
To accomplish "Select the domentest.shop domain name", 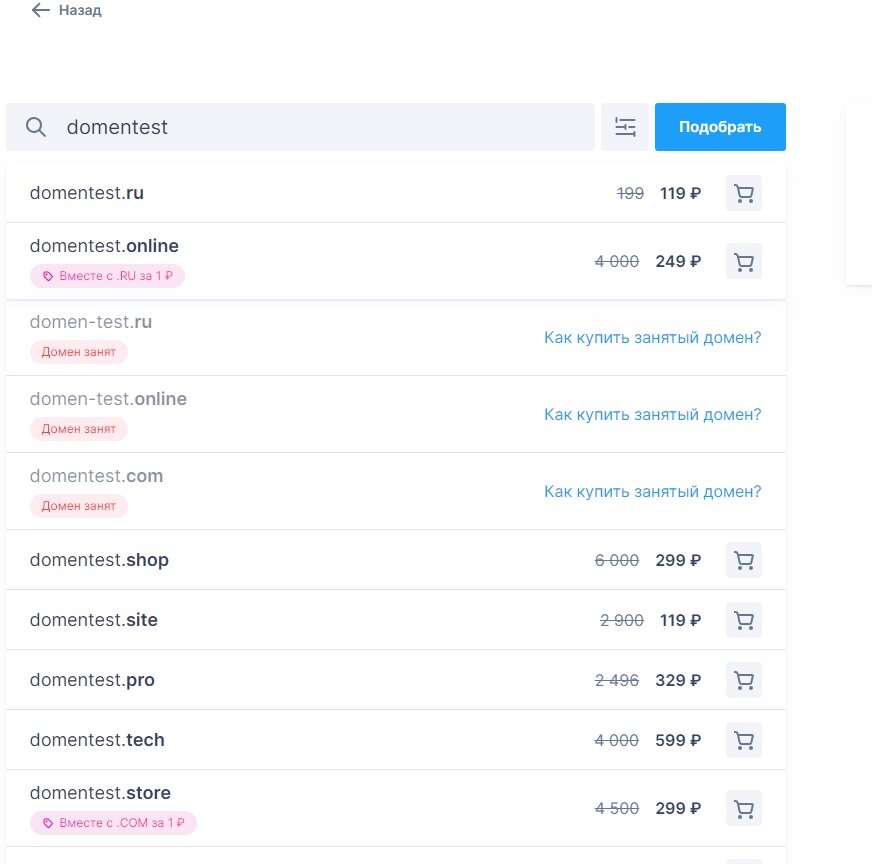I will point(99,560).
